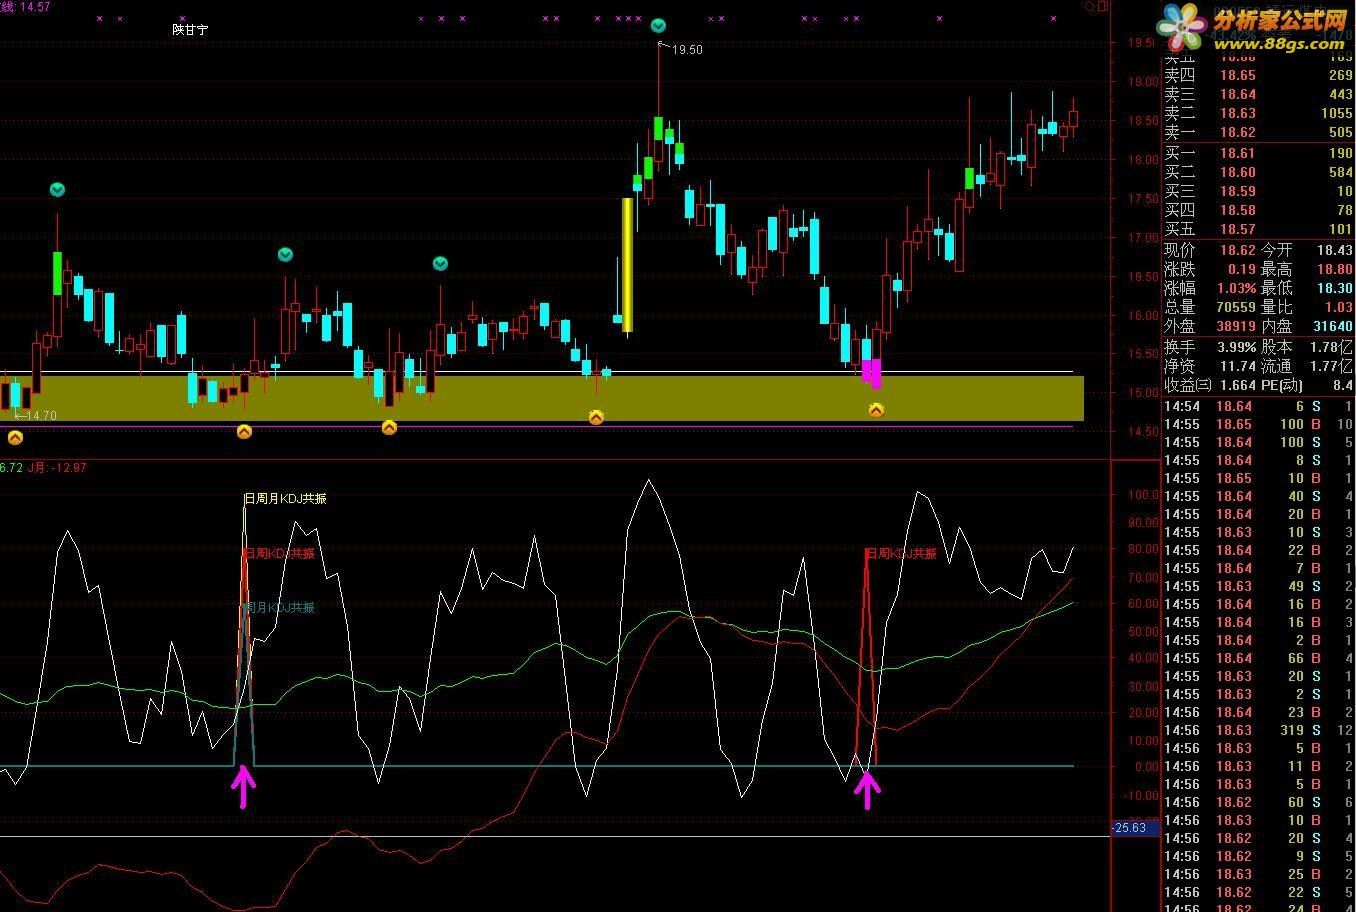Click the 涨幅 1.03% value
The image size is (1356, 912).
coord(1235,288)
